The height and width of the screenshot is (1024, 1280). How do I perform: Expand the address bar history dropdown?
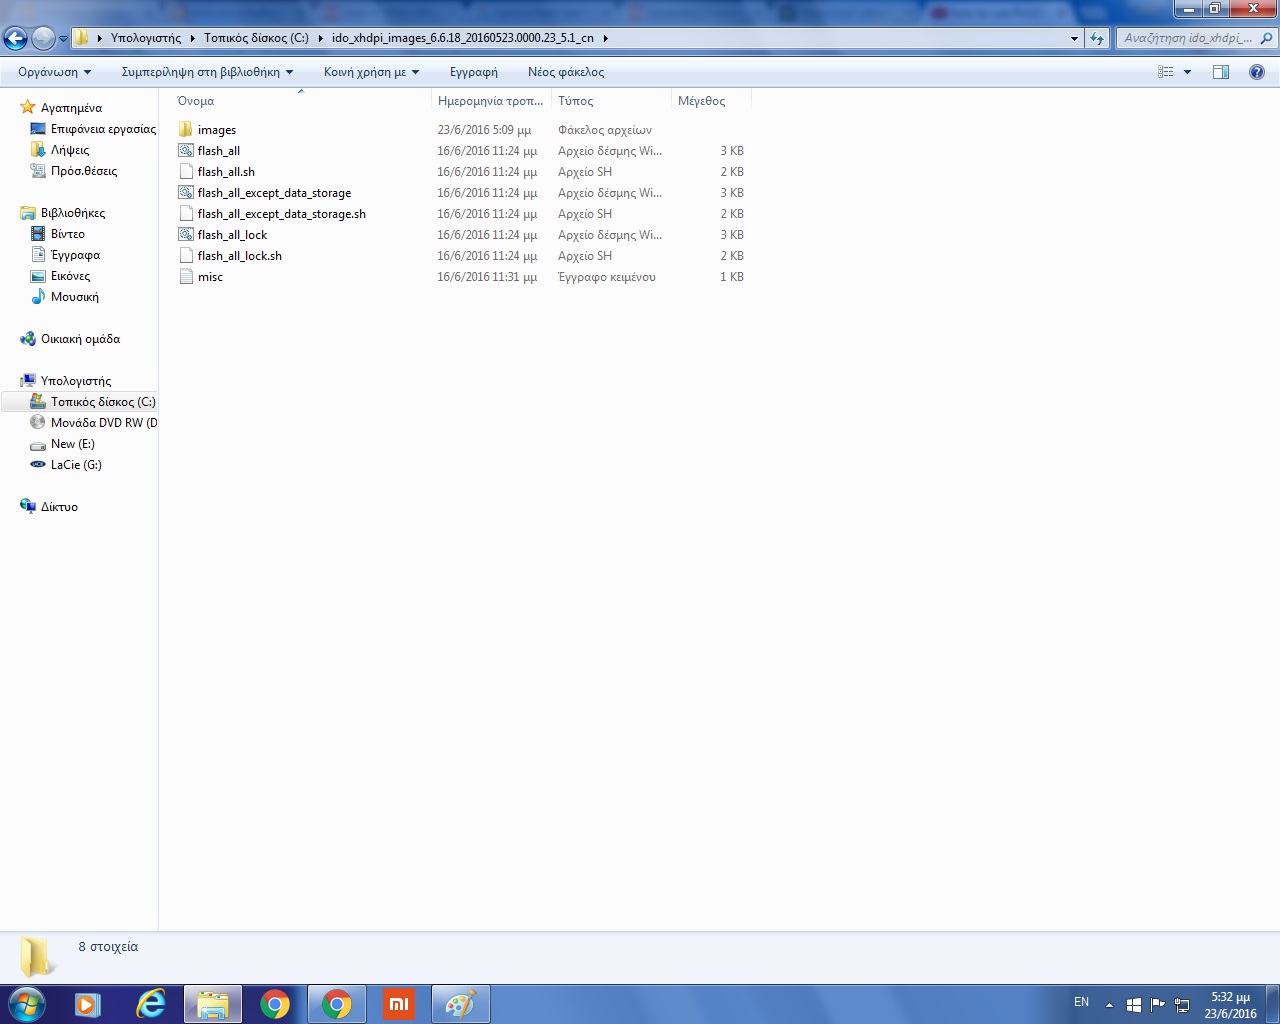tap(1074, 38)
